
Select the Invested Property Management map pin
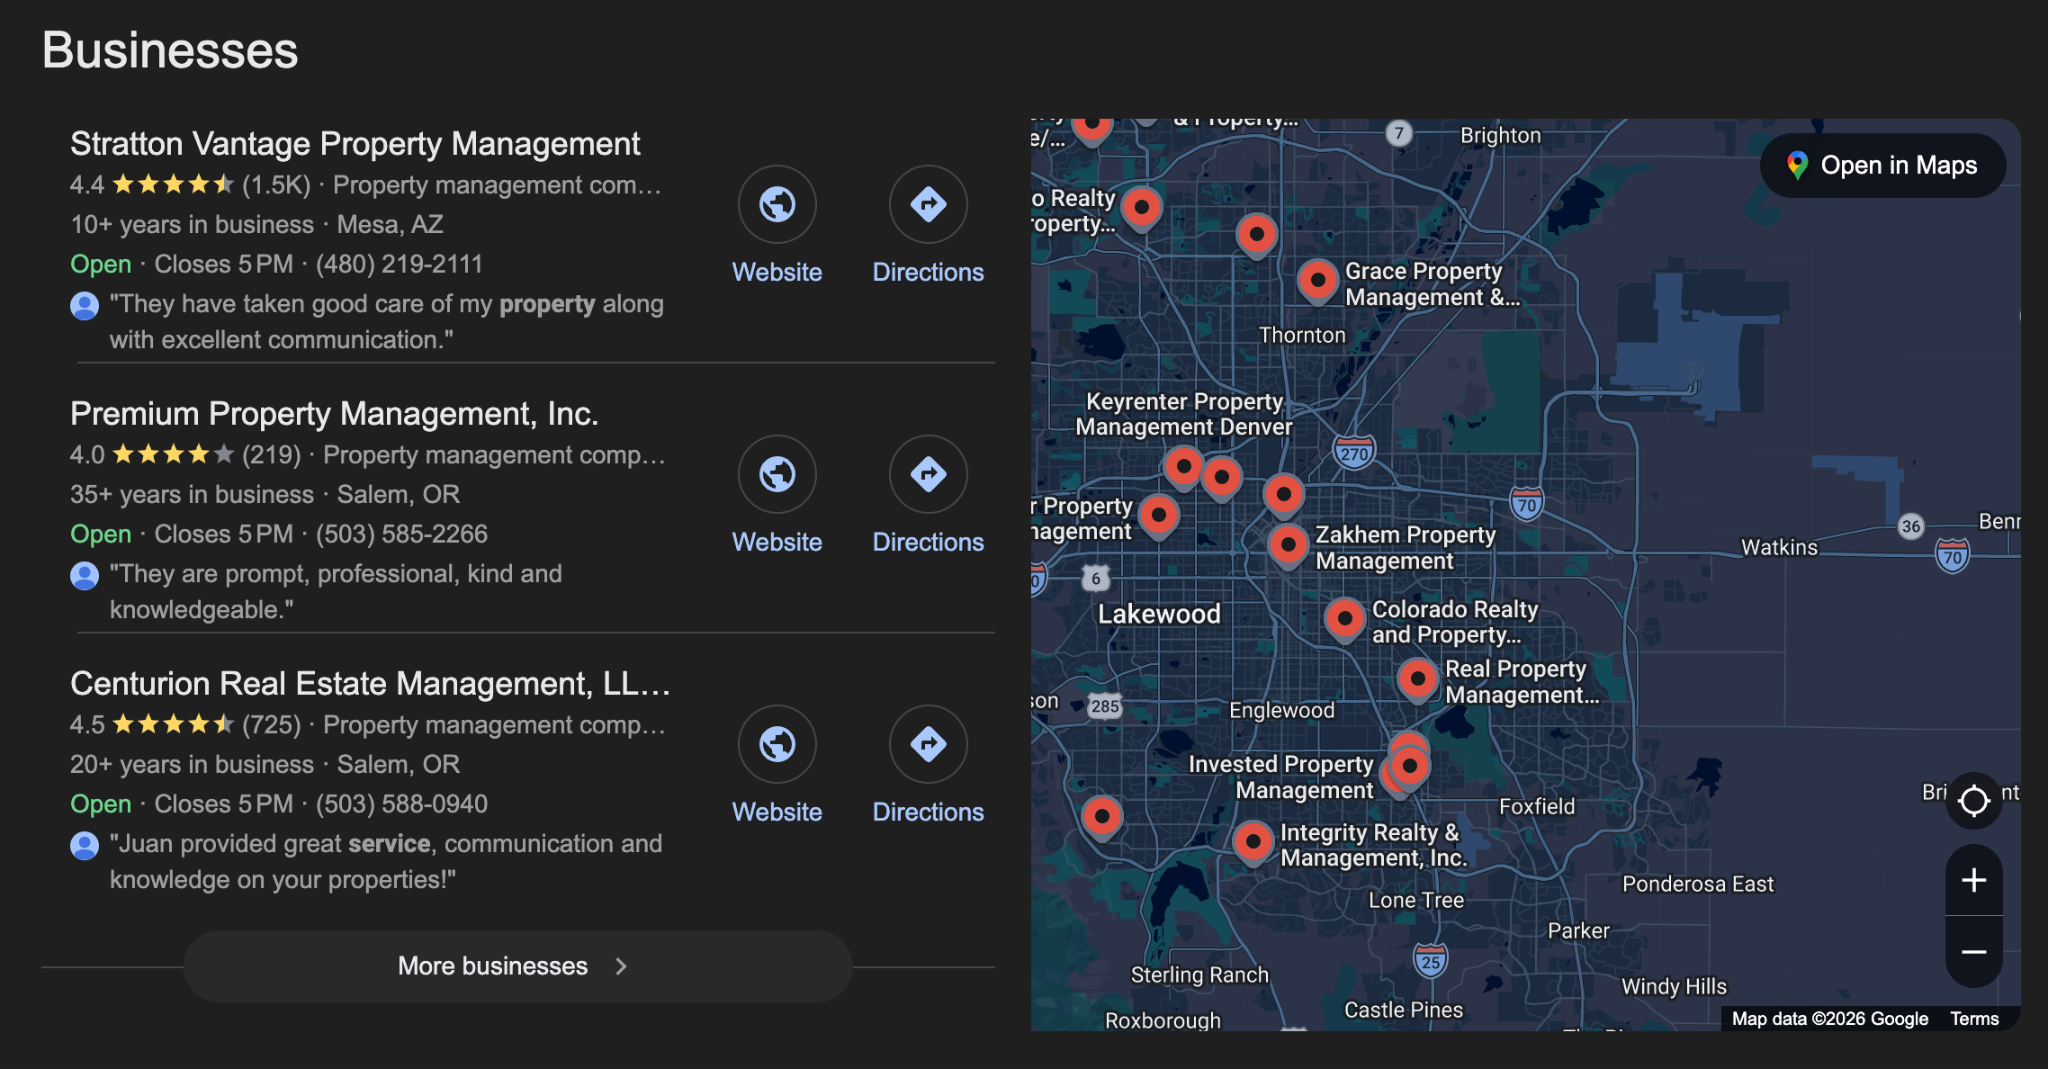(x=1409, y=766)
